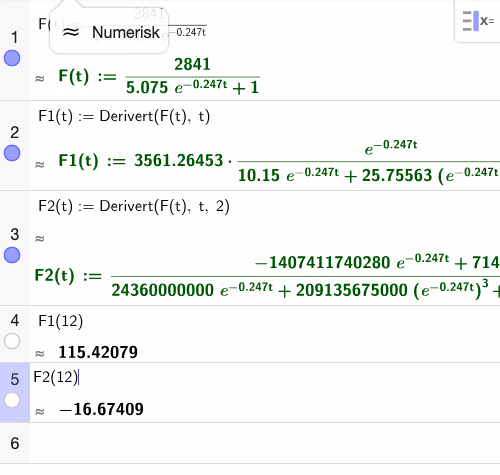Open the CAS view style bar icon
This screenshot has height=475, width=500.
click(x=478, y=21)
